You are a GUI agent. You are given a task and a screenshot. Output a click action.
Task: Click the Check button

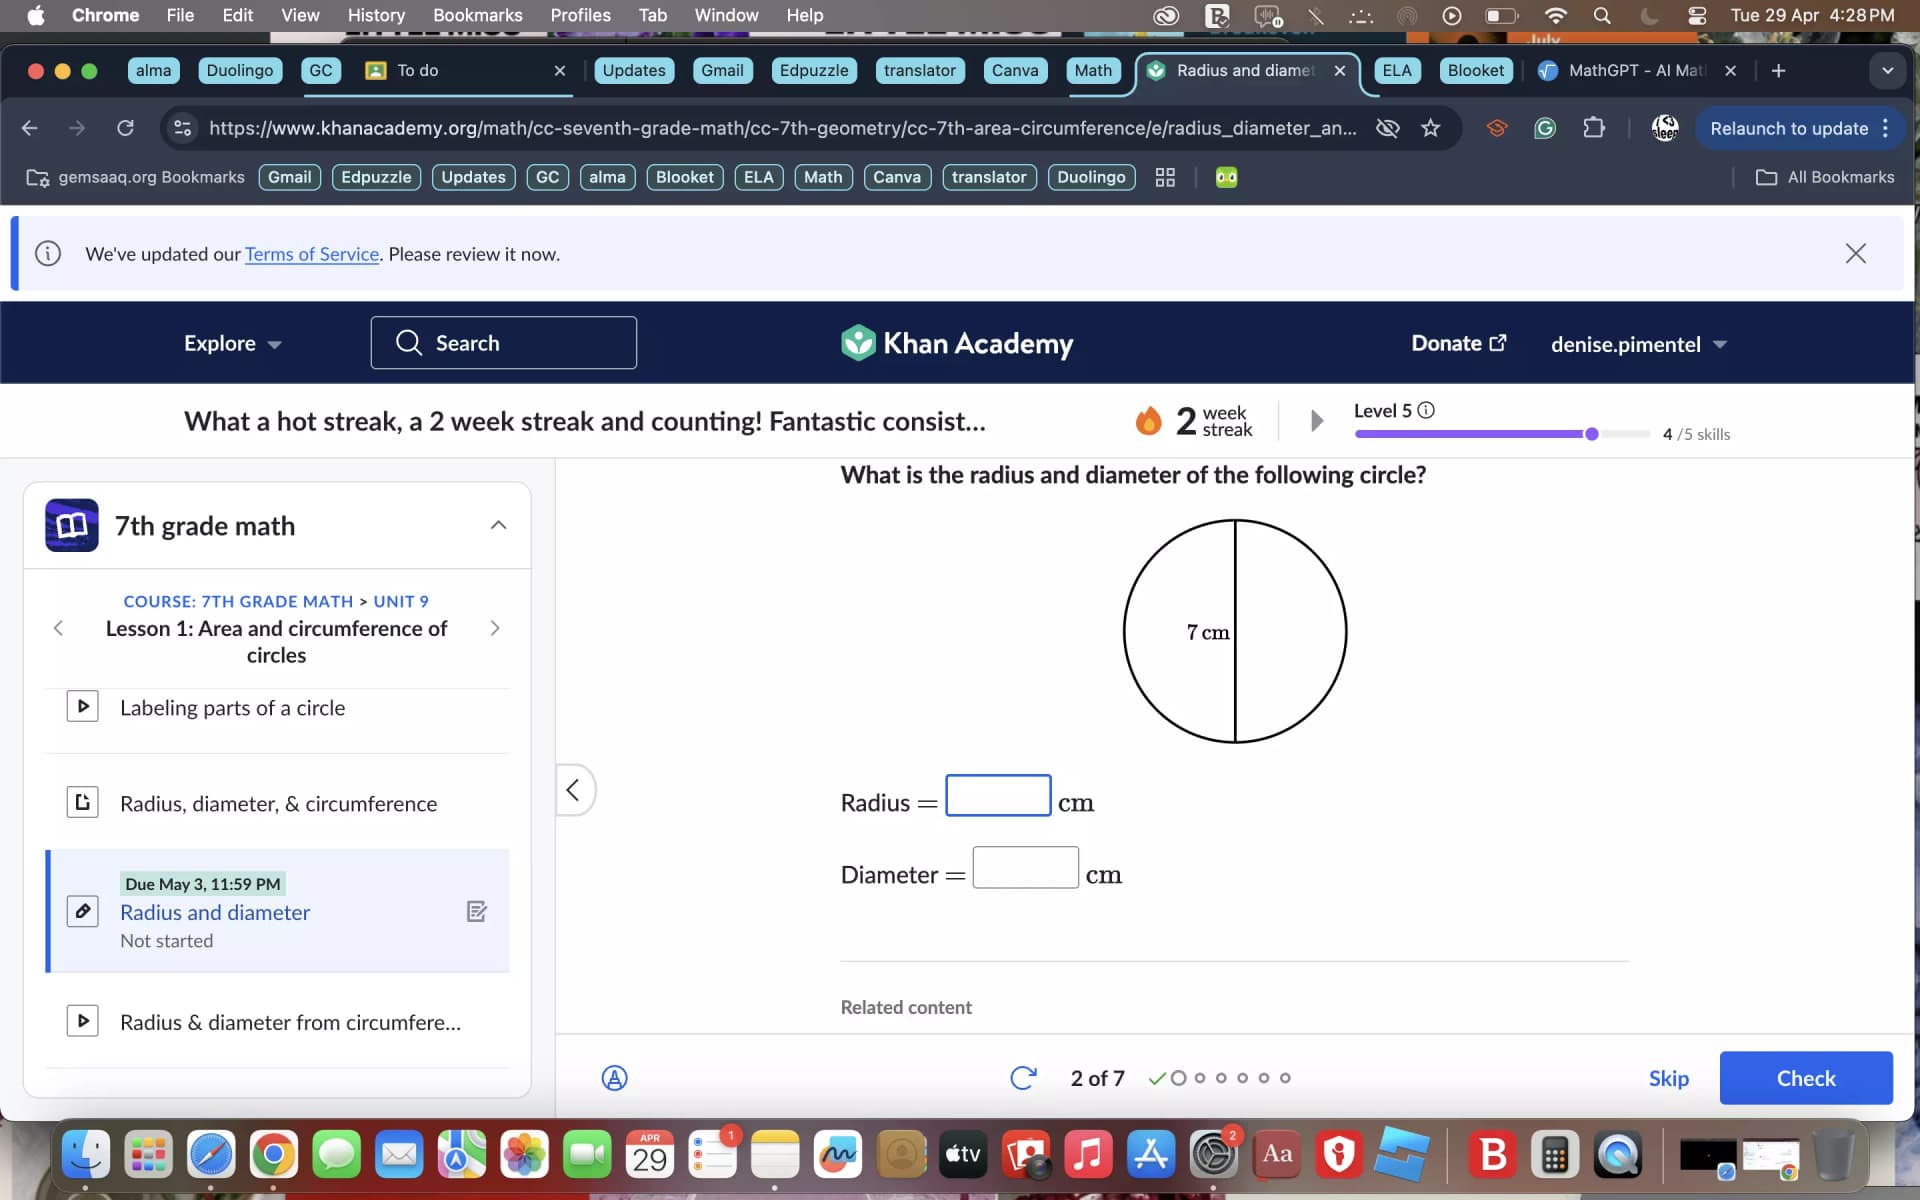tap(1805, 1078)
